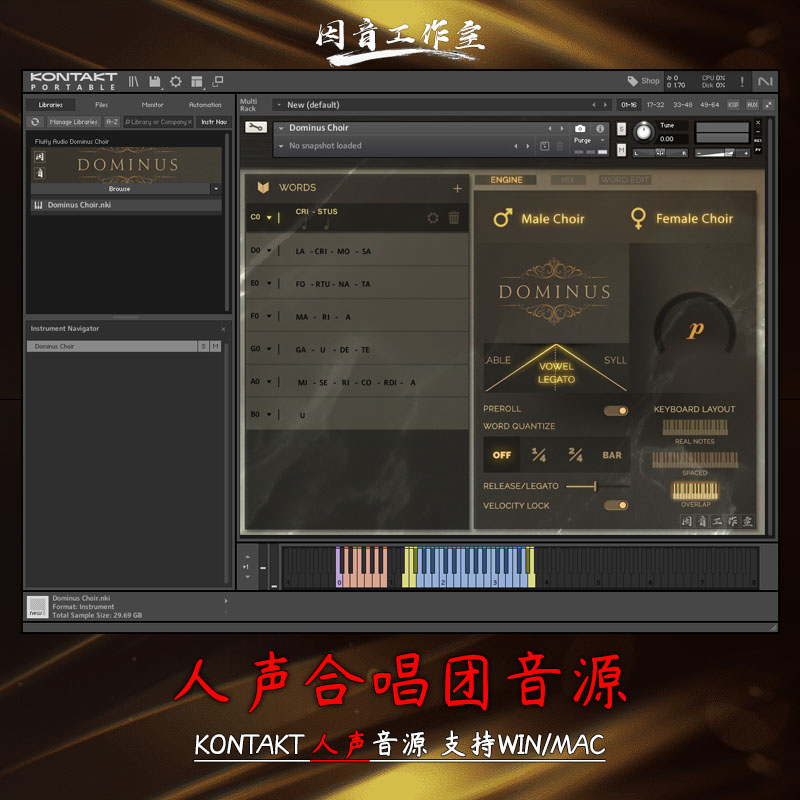Image resolution: width=800 pixels, height=800 pixels.
Task: Delete snapshot using the trash icon
Action: pos(560,146)
